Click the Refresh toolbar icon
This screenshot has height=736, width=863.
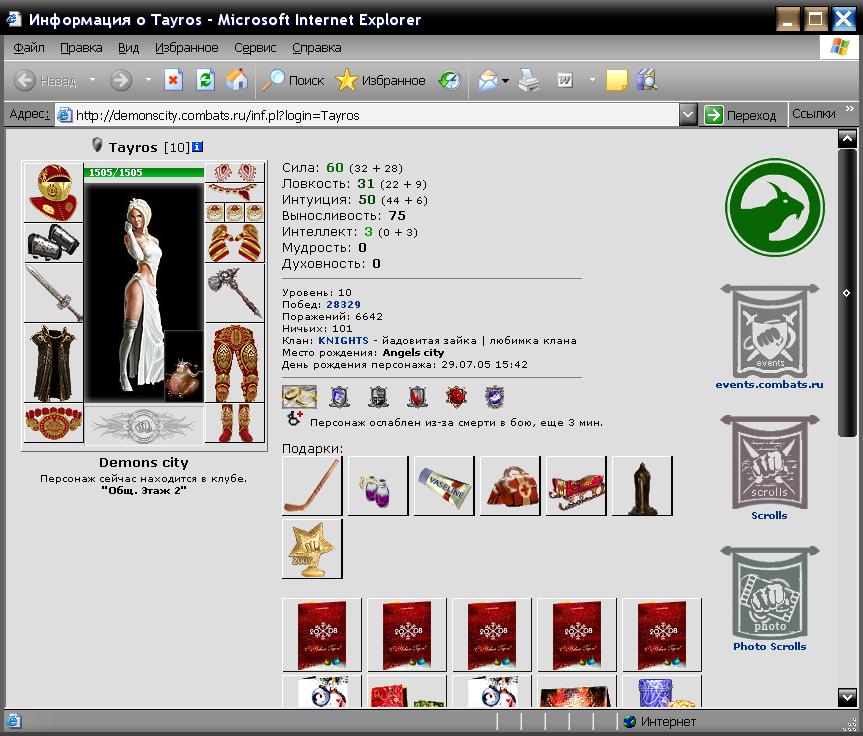tap(205, 80)
